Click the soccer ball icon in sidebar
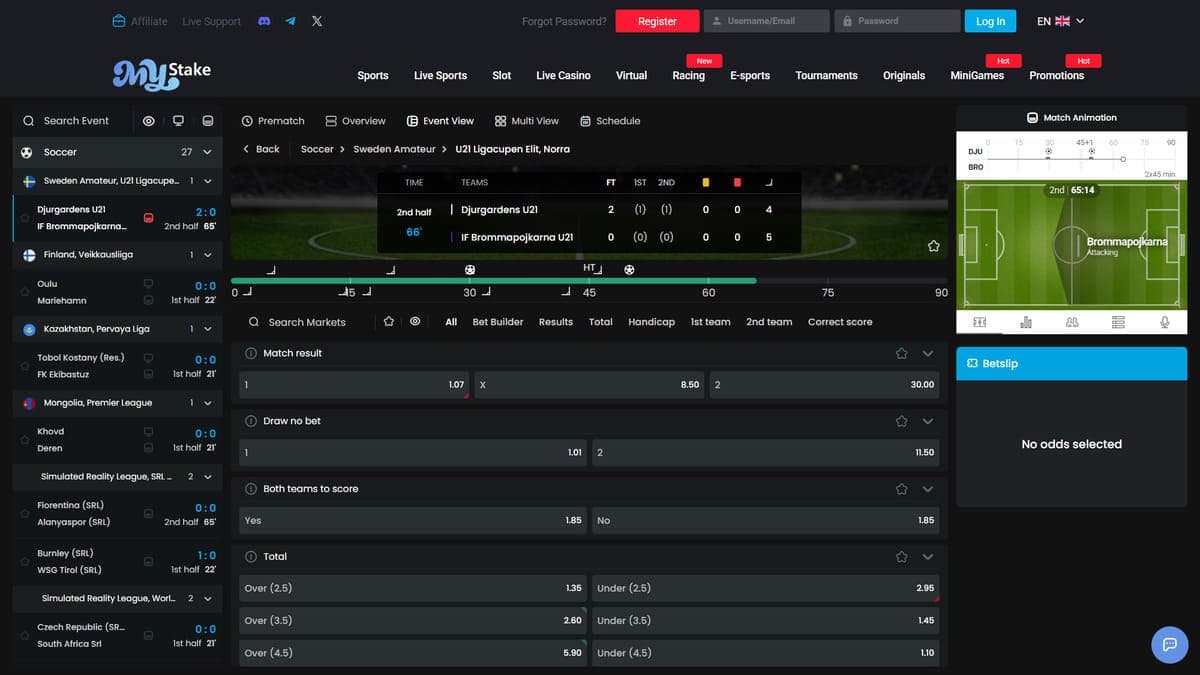Screen dimensions: 1200x675 27,152
